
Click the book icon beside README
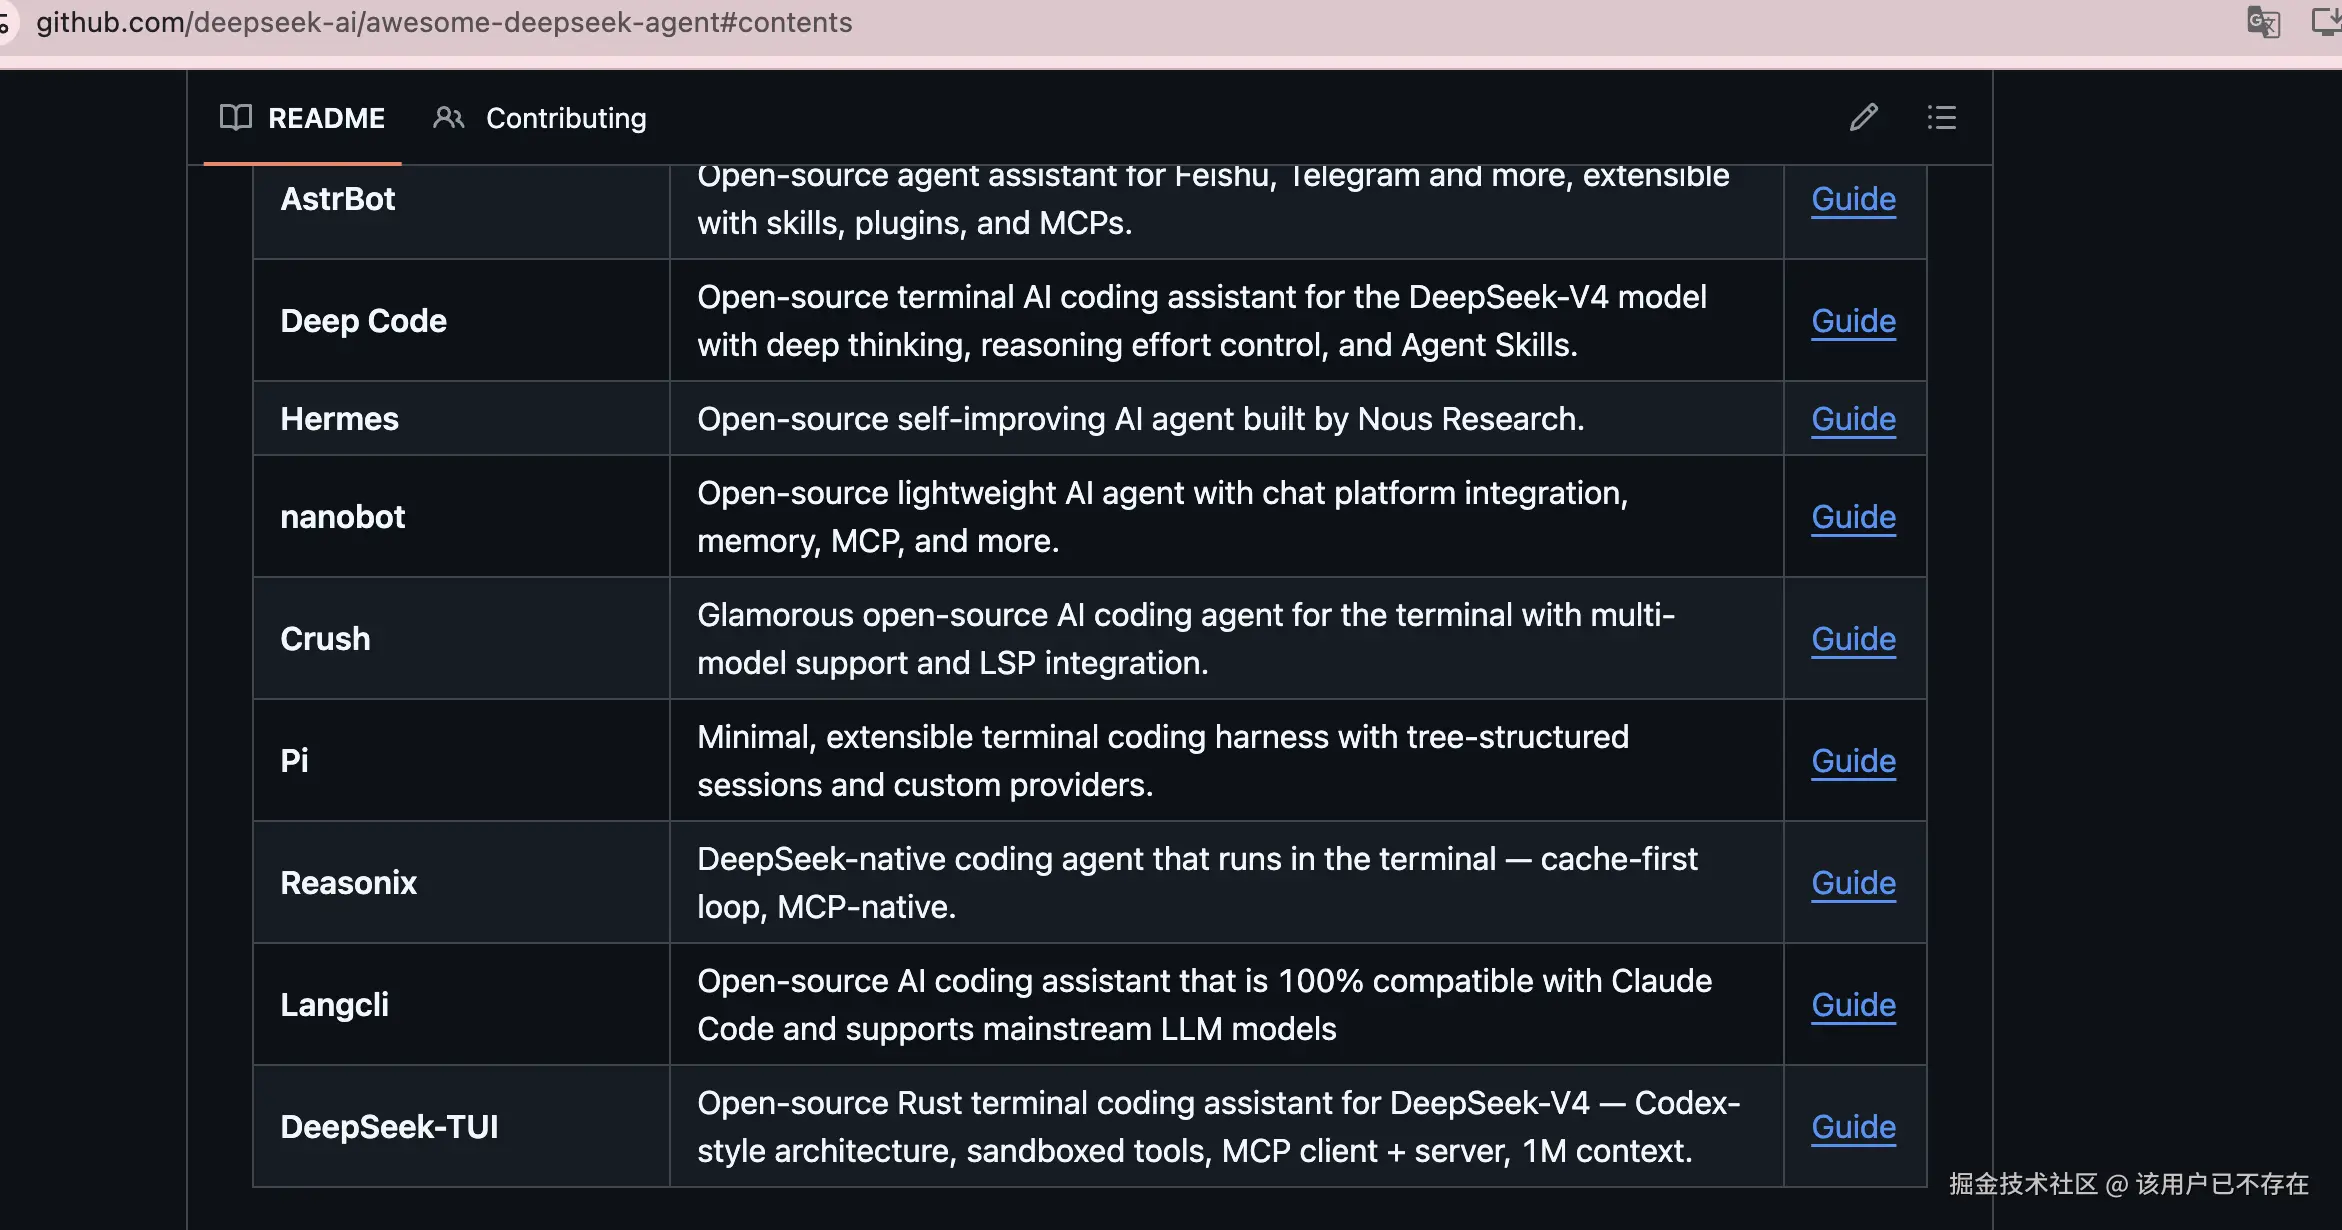(x=236, y=118)
